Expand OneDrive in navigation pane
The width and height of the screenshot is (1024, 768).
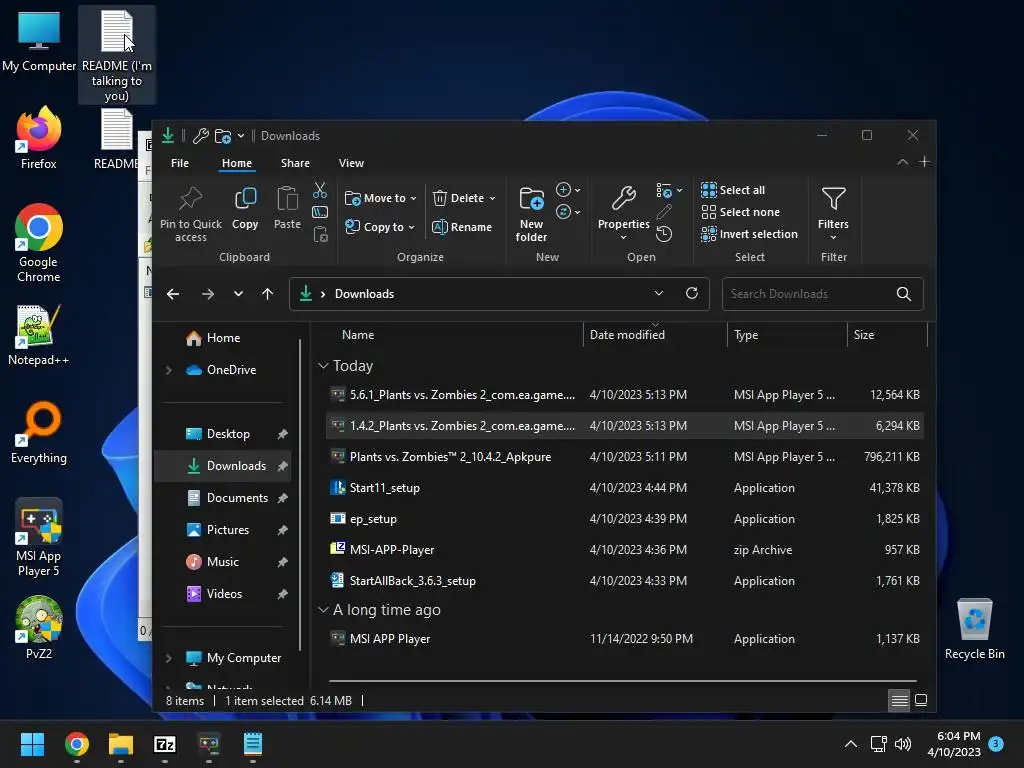point(168,370)
